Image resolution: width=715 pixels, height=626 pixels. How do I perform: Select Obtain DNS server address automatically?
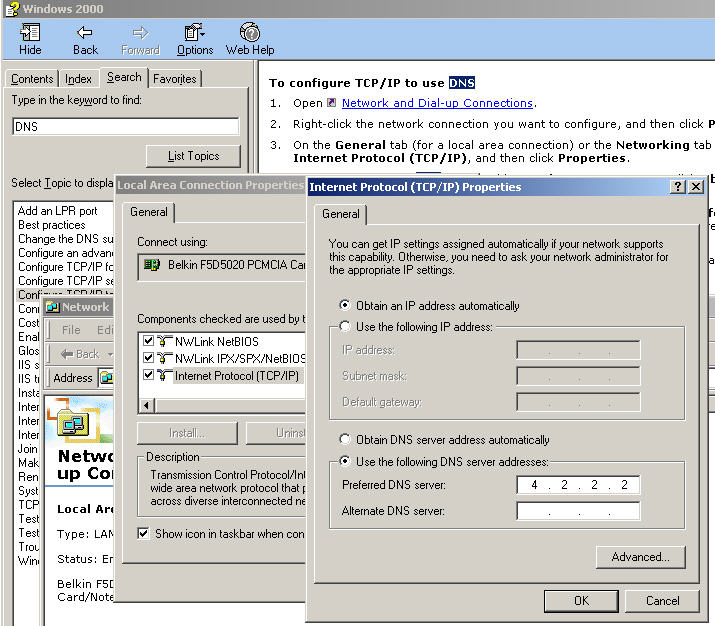(345, 439)
